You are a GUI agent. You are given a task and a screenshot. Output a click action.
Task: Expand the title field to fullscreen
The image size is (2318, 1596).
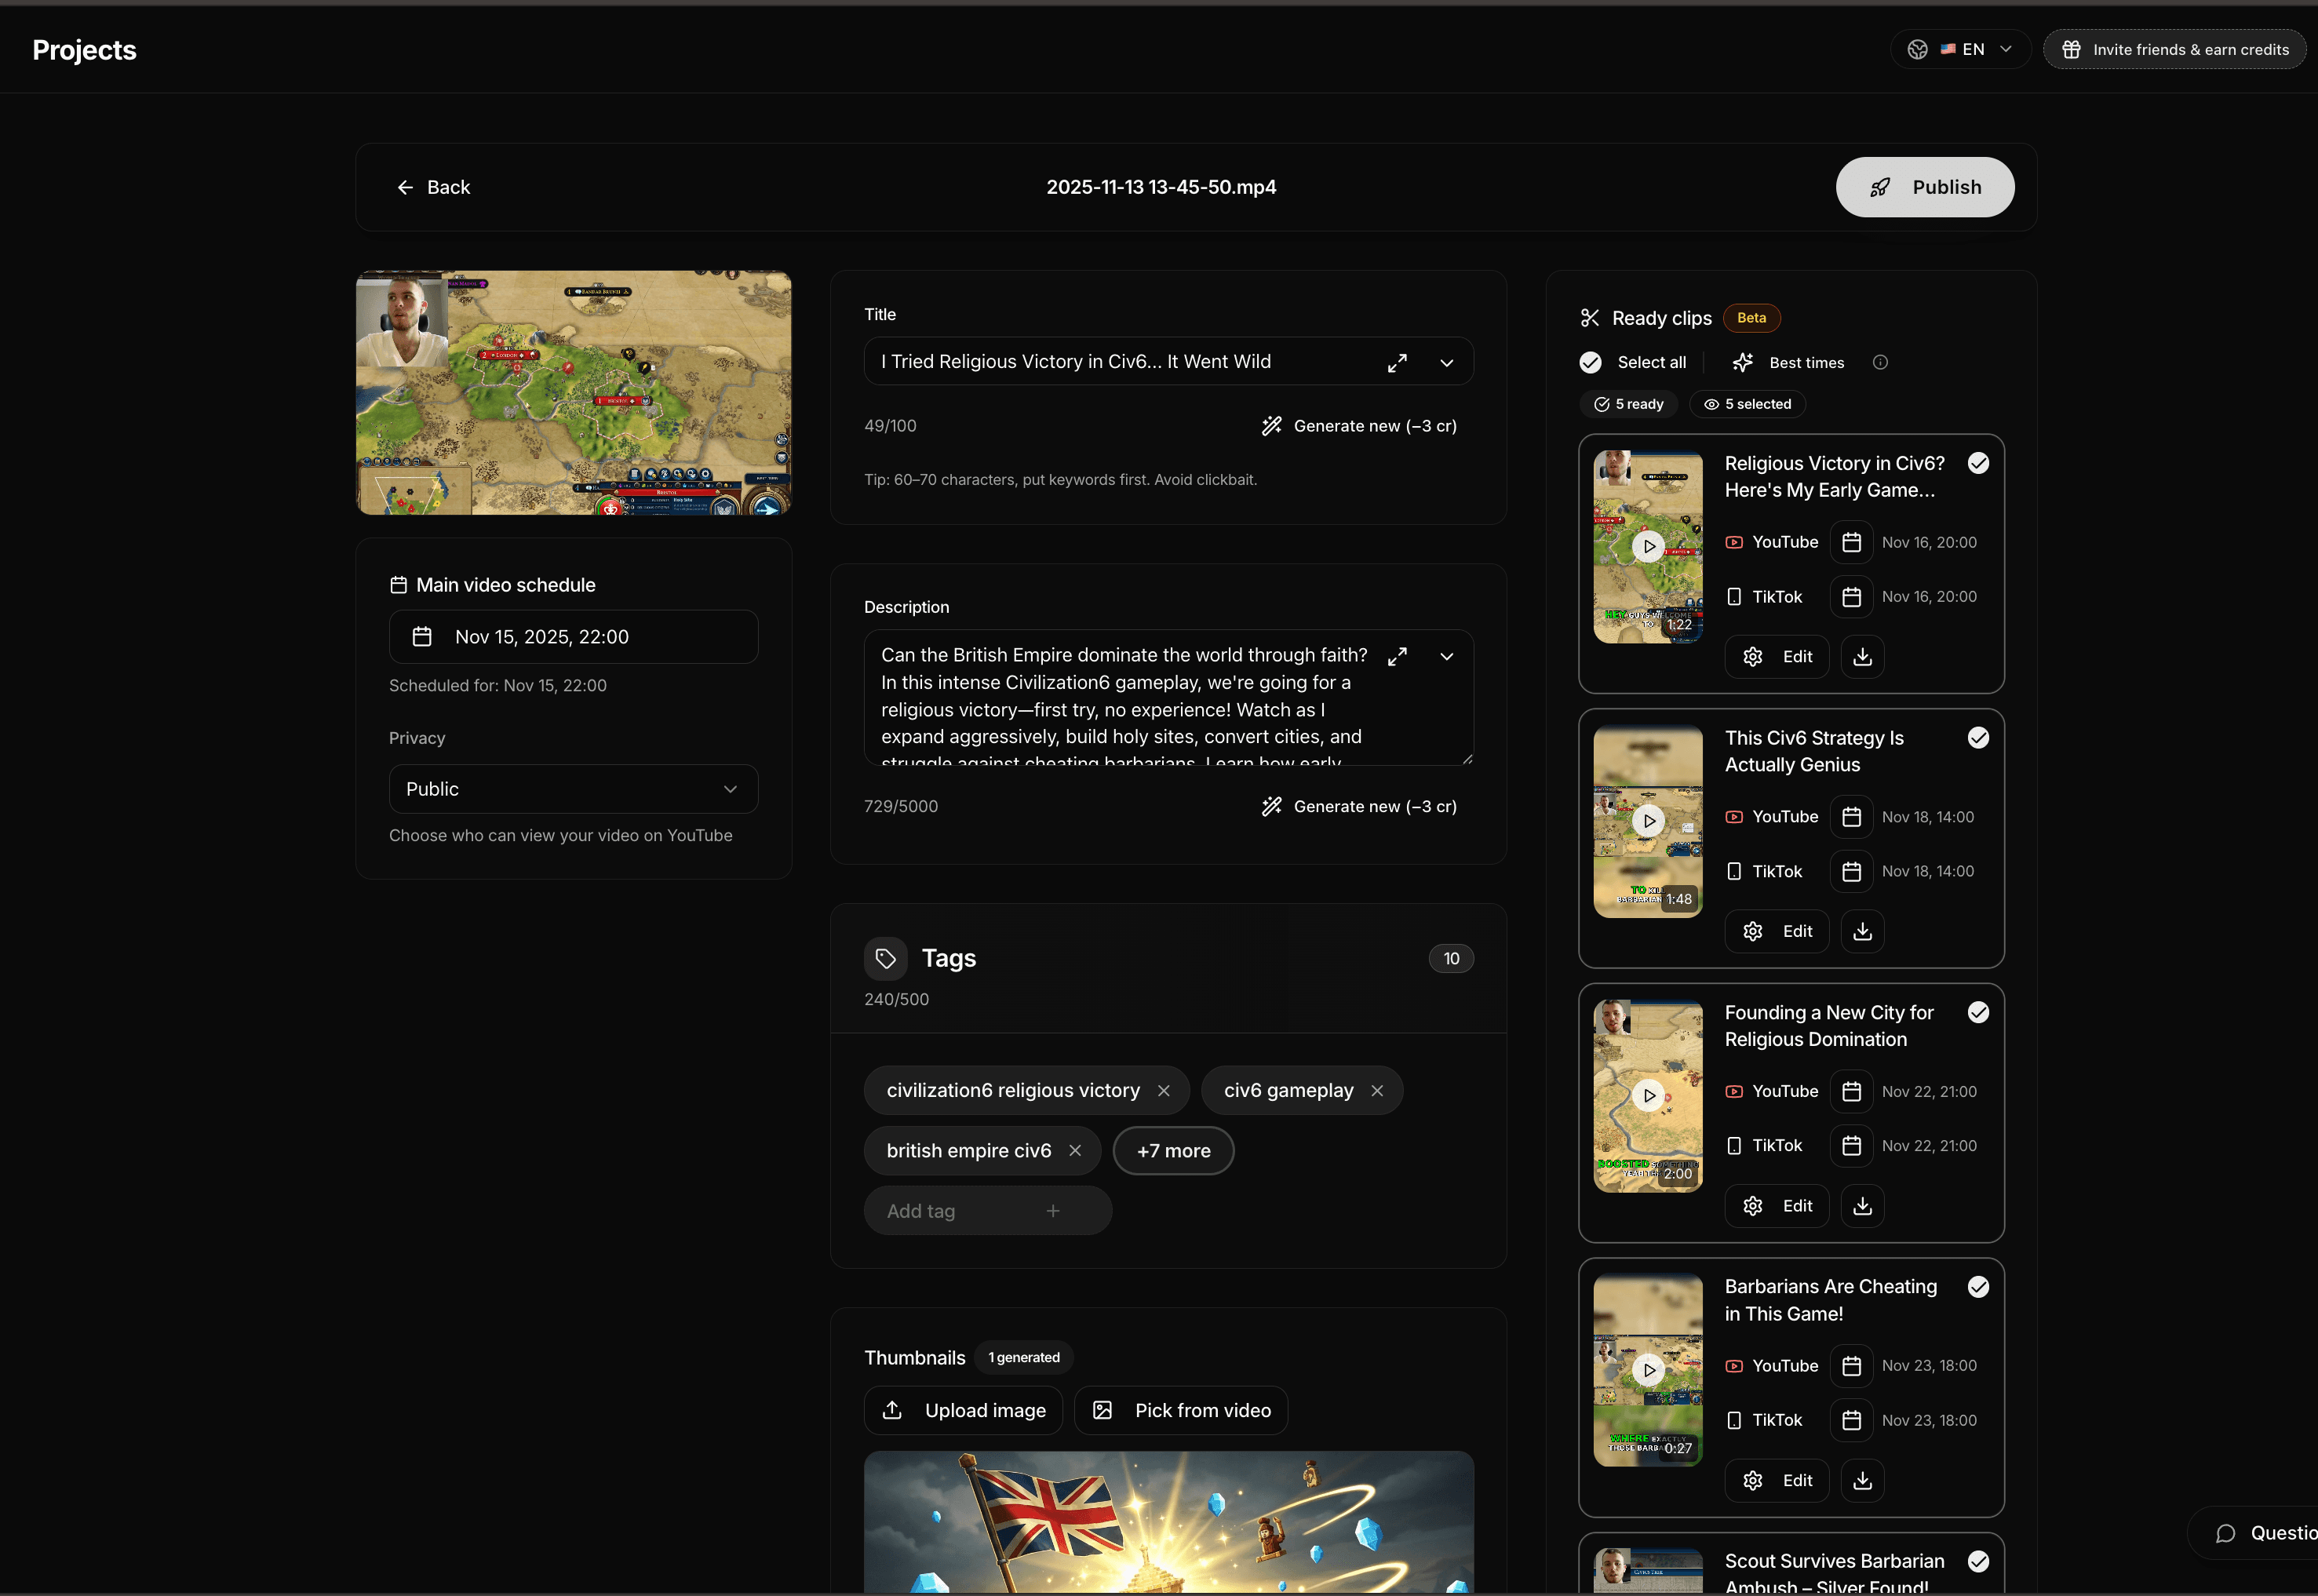point(1397,363)
